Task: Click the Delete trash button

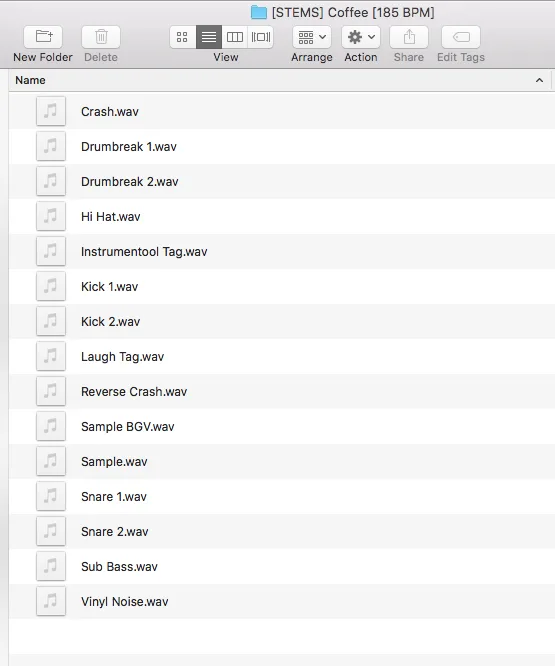Action: point(101,37)
